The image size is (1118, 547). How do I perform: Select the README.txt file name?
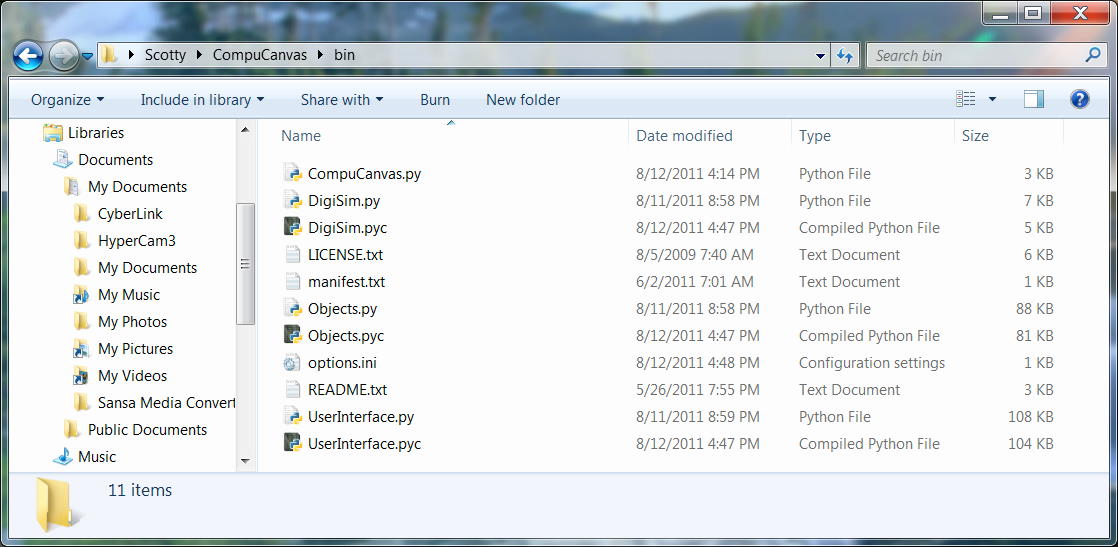(x=347, y=389)
